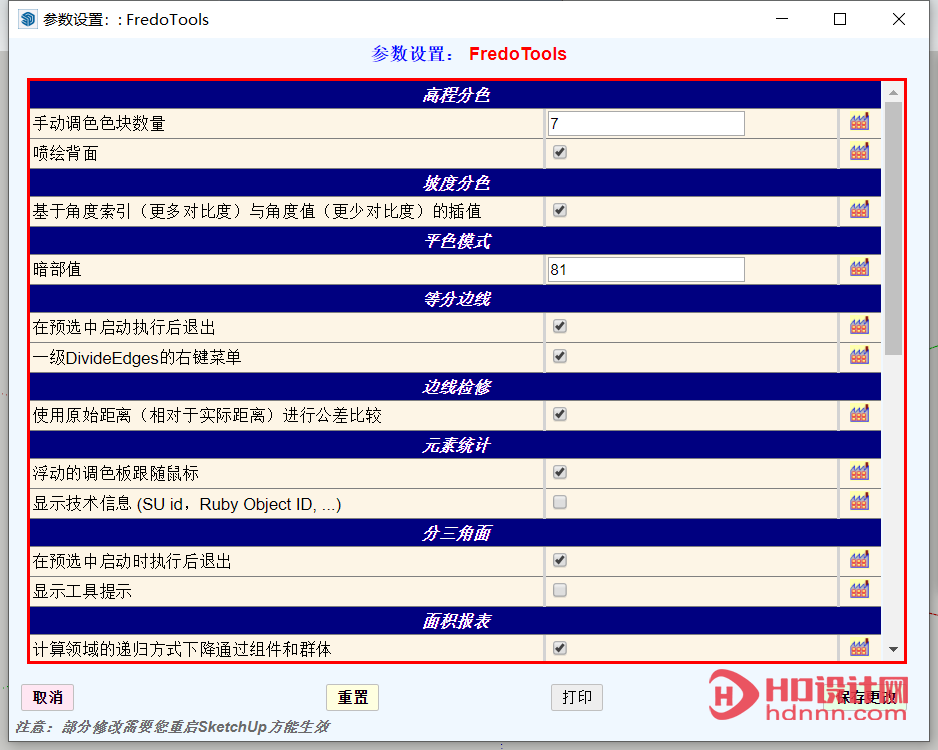This screenshot has width=938, height=750.
Task: Click the SketchUp icon in title bar
Action: pos(28,19)
